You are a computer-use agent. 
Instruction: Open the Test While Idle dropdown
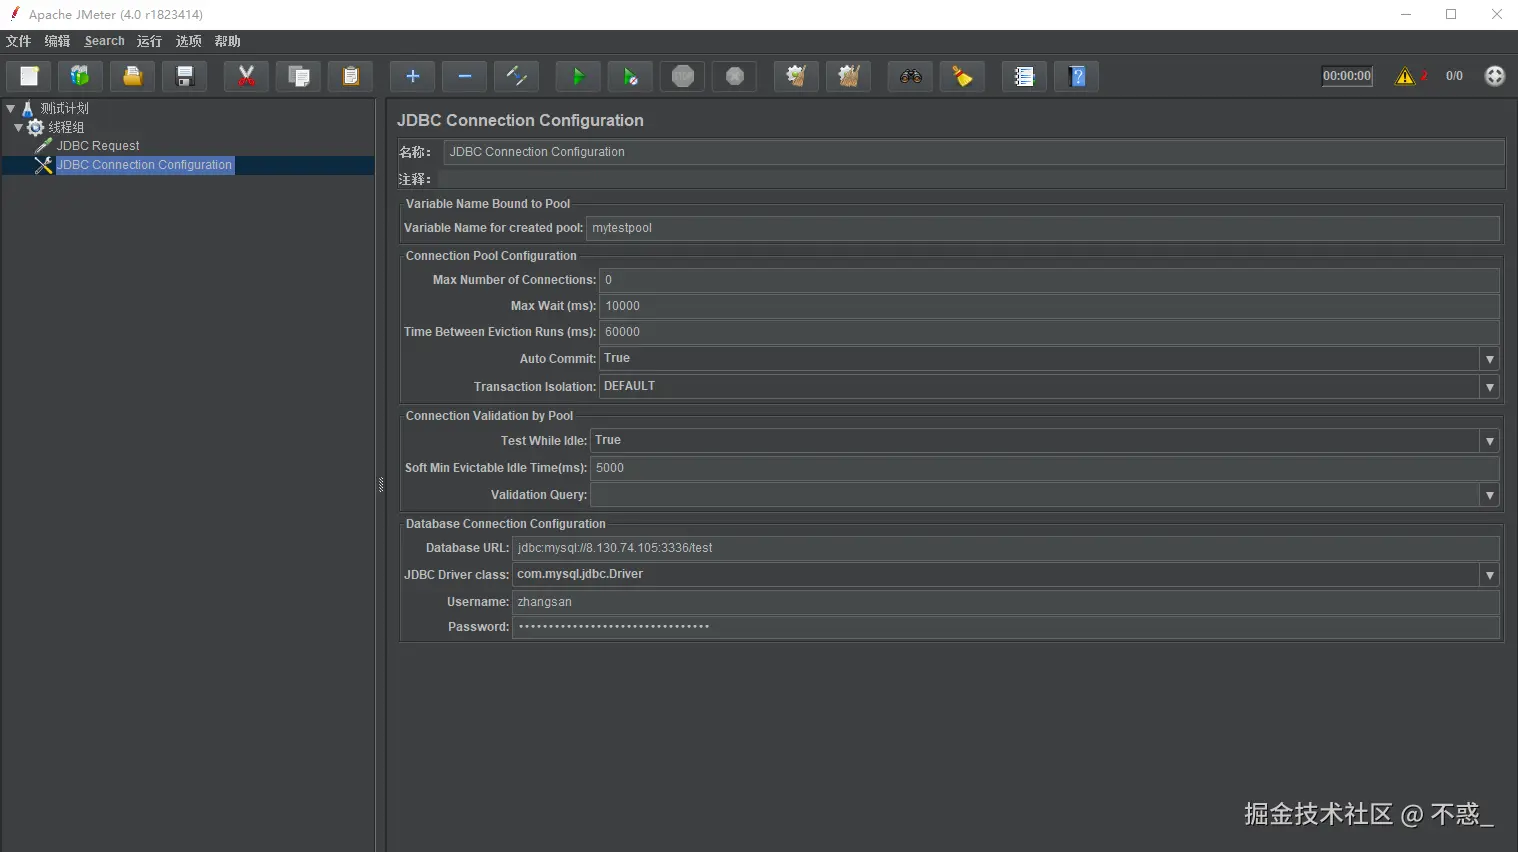(x=1490, y=441)
